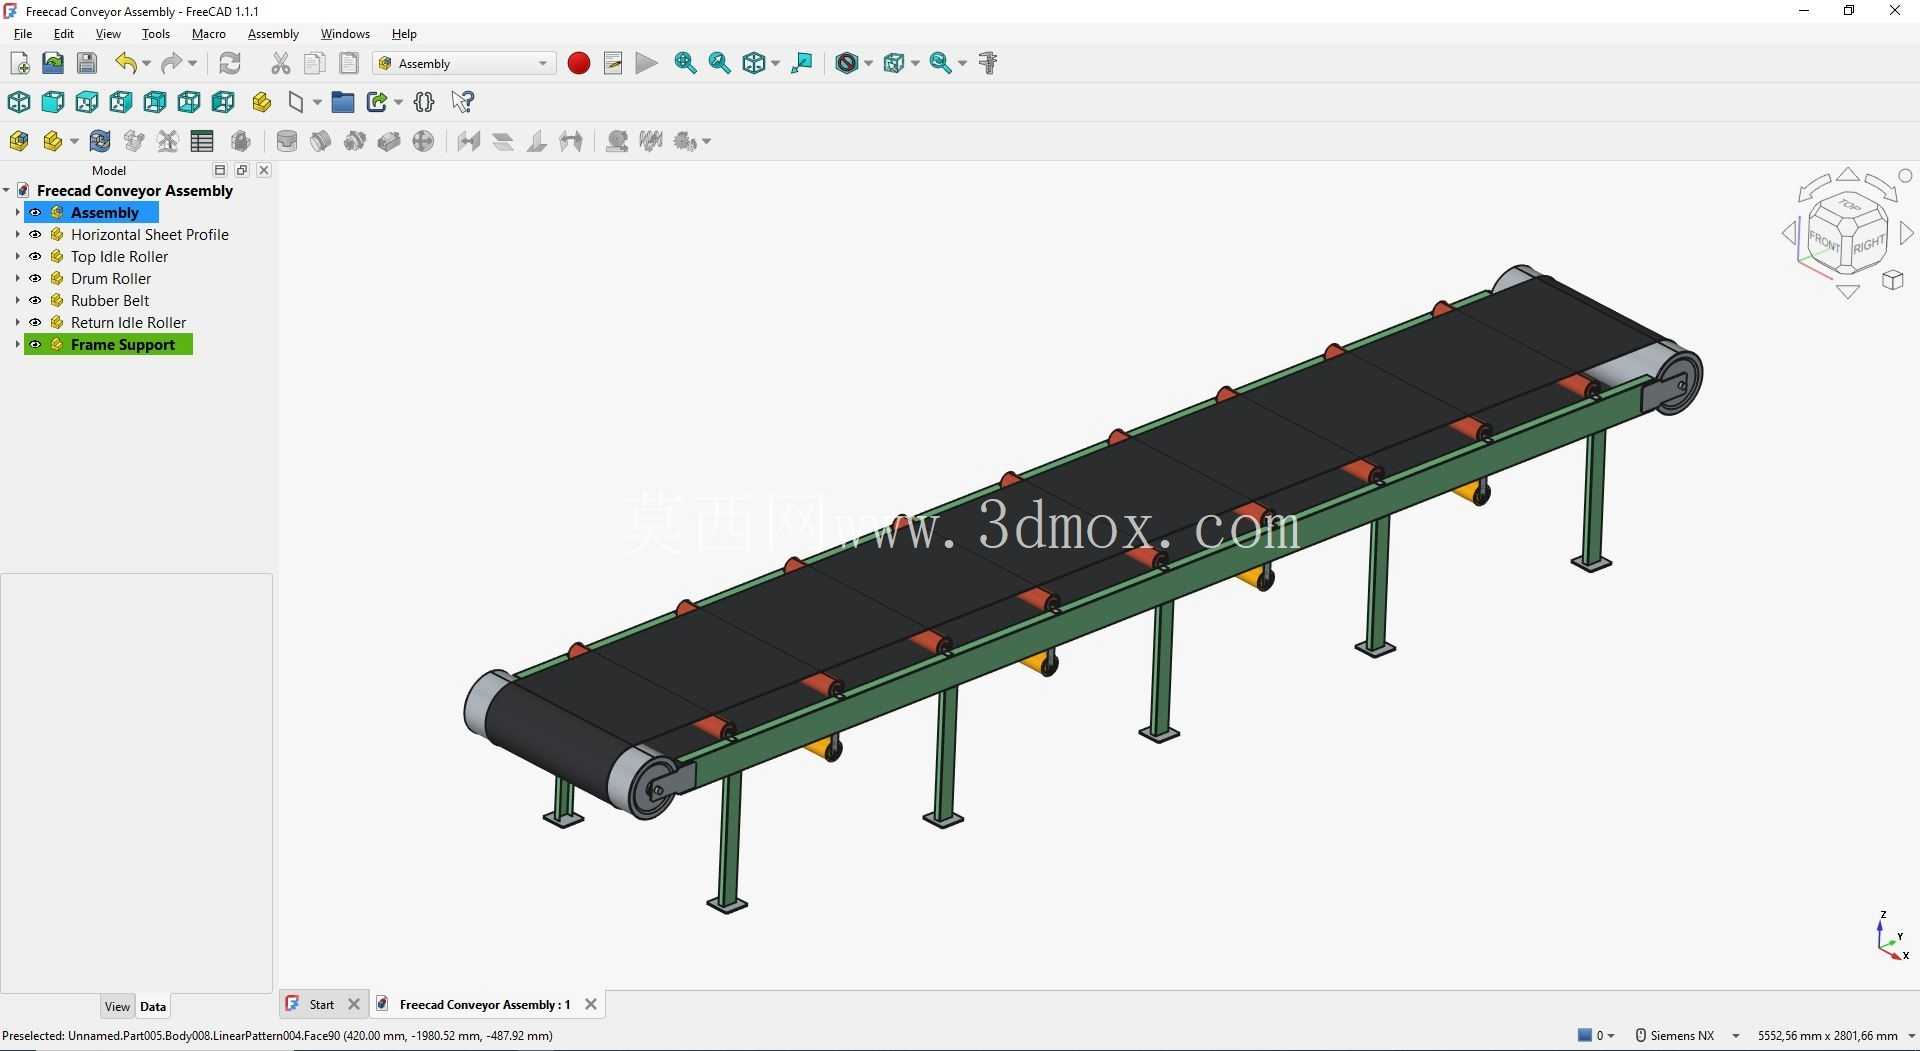The height and width of the screenshot is (1051, 1920).
Task: Add a variable set with the braces icon
Action: (x=424, y=102)
